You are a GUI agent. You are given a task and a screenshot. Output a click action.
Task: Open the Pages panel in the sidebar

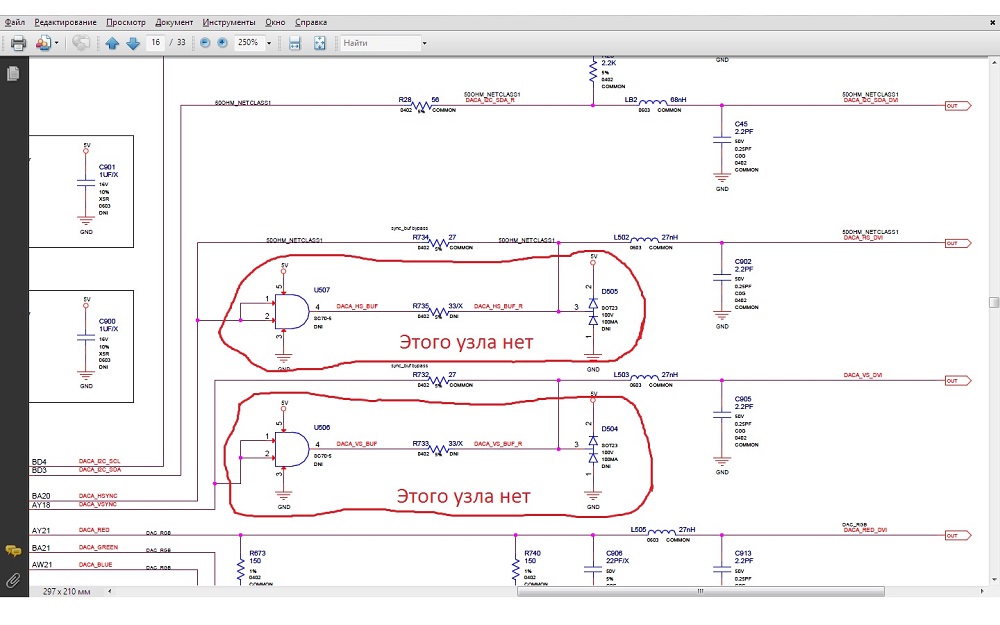pyautogui.click(x=13, y=74)
